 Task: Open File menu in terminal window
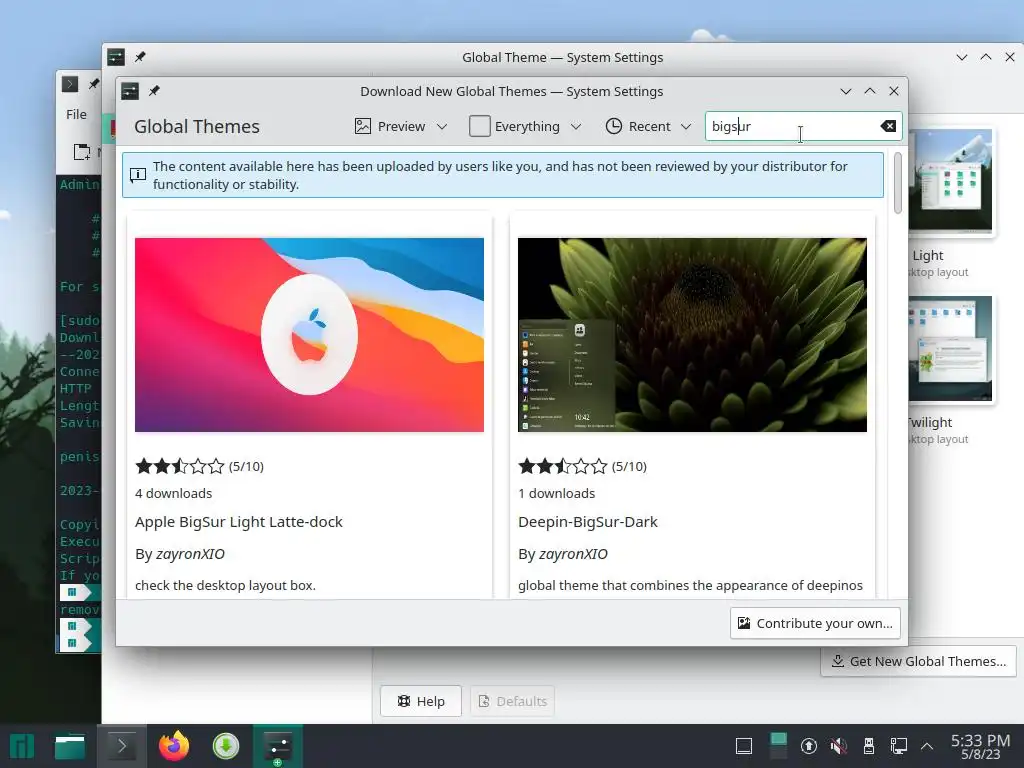76,114
